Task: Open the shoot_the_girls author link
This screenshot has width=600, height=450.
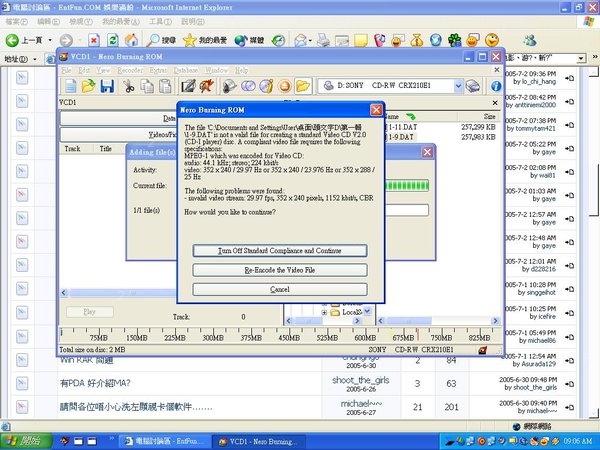Action: click(x=361, y=380)
